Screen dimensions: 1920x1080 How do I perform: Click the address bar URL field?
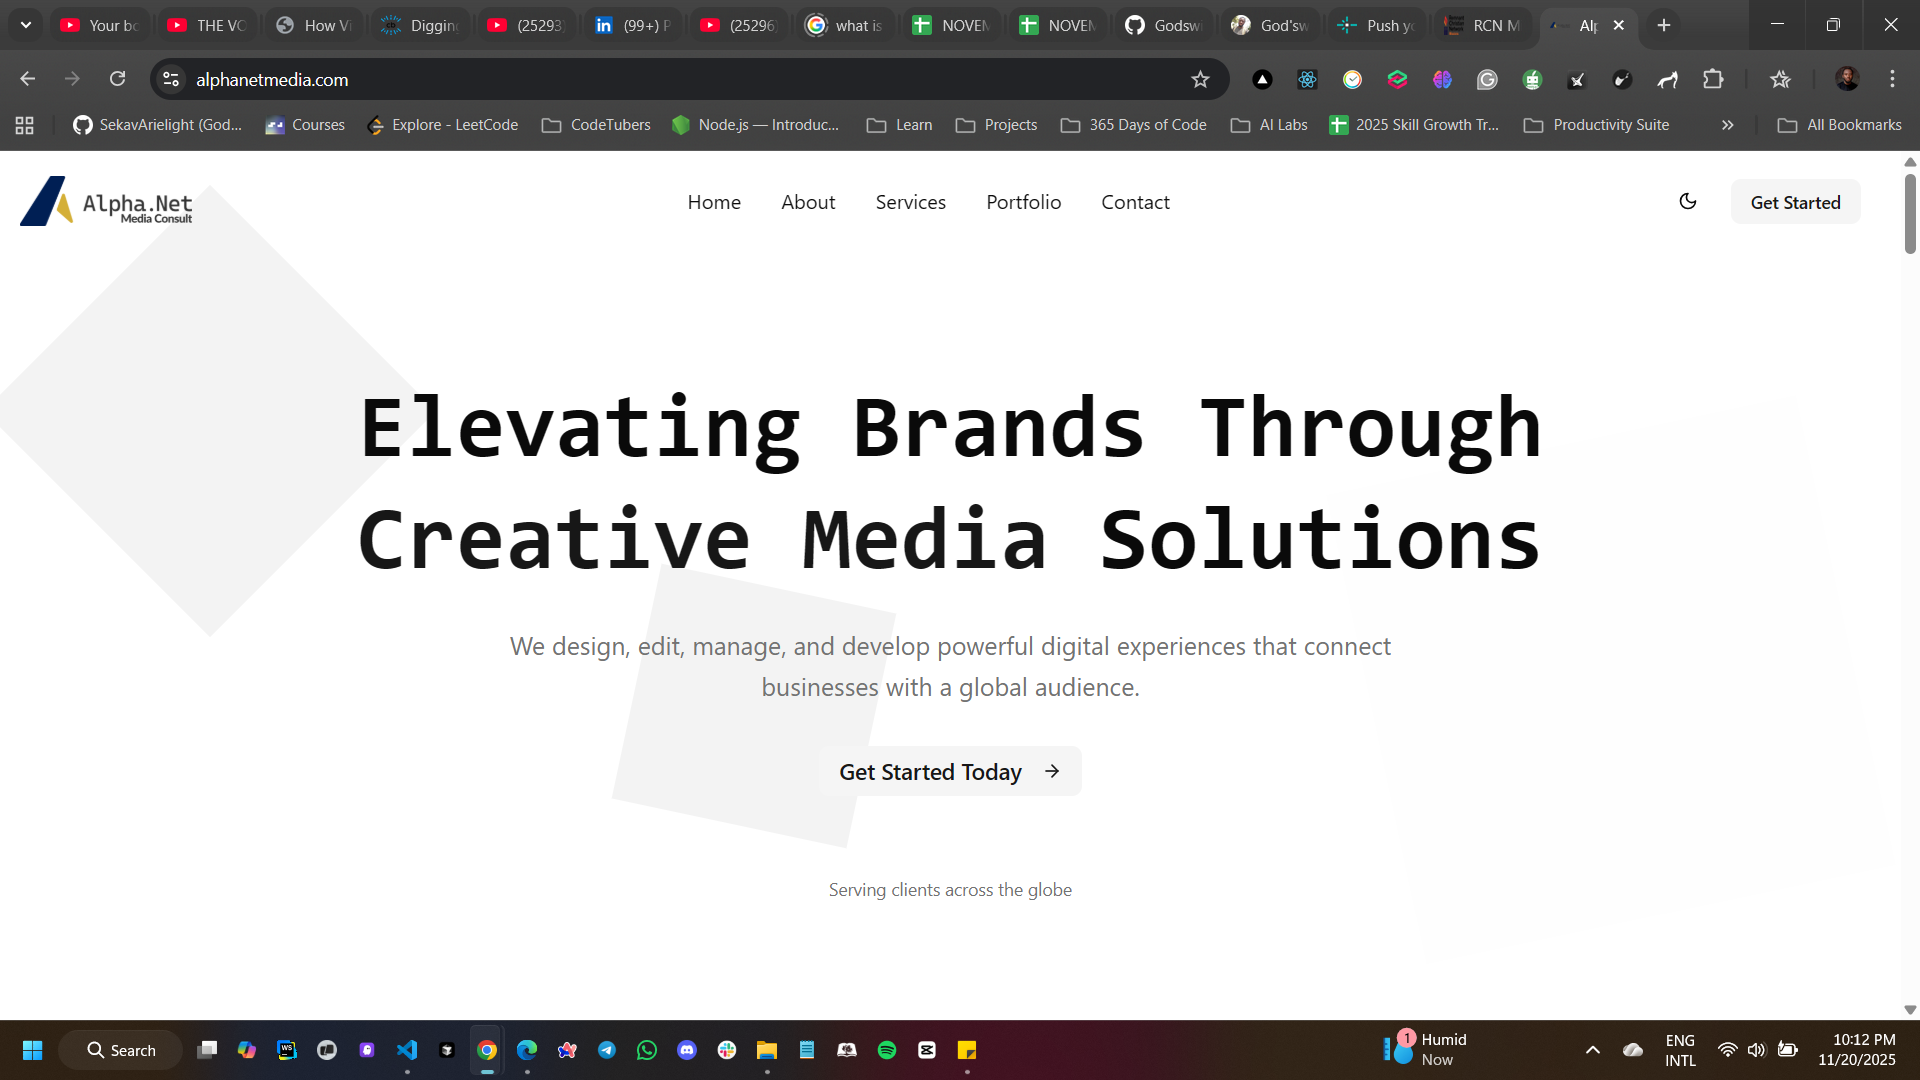(x=680, y=80)
